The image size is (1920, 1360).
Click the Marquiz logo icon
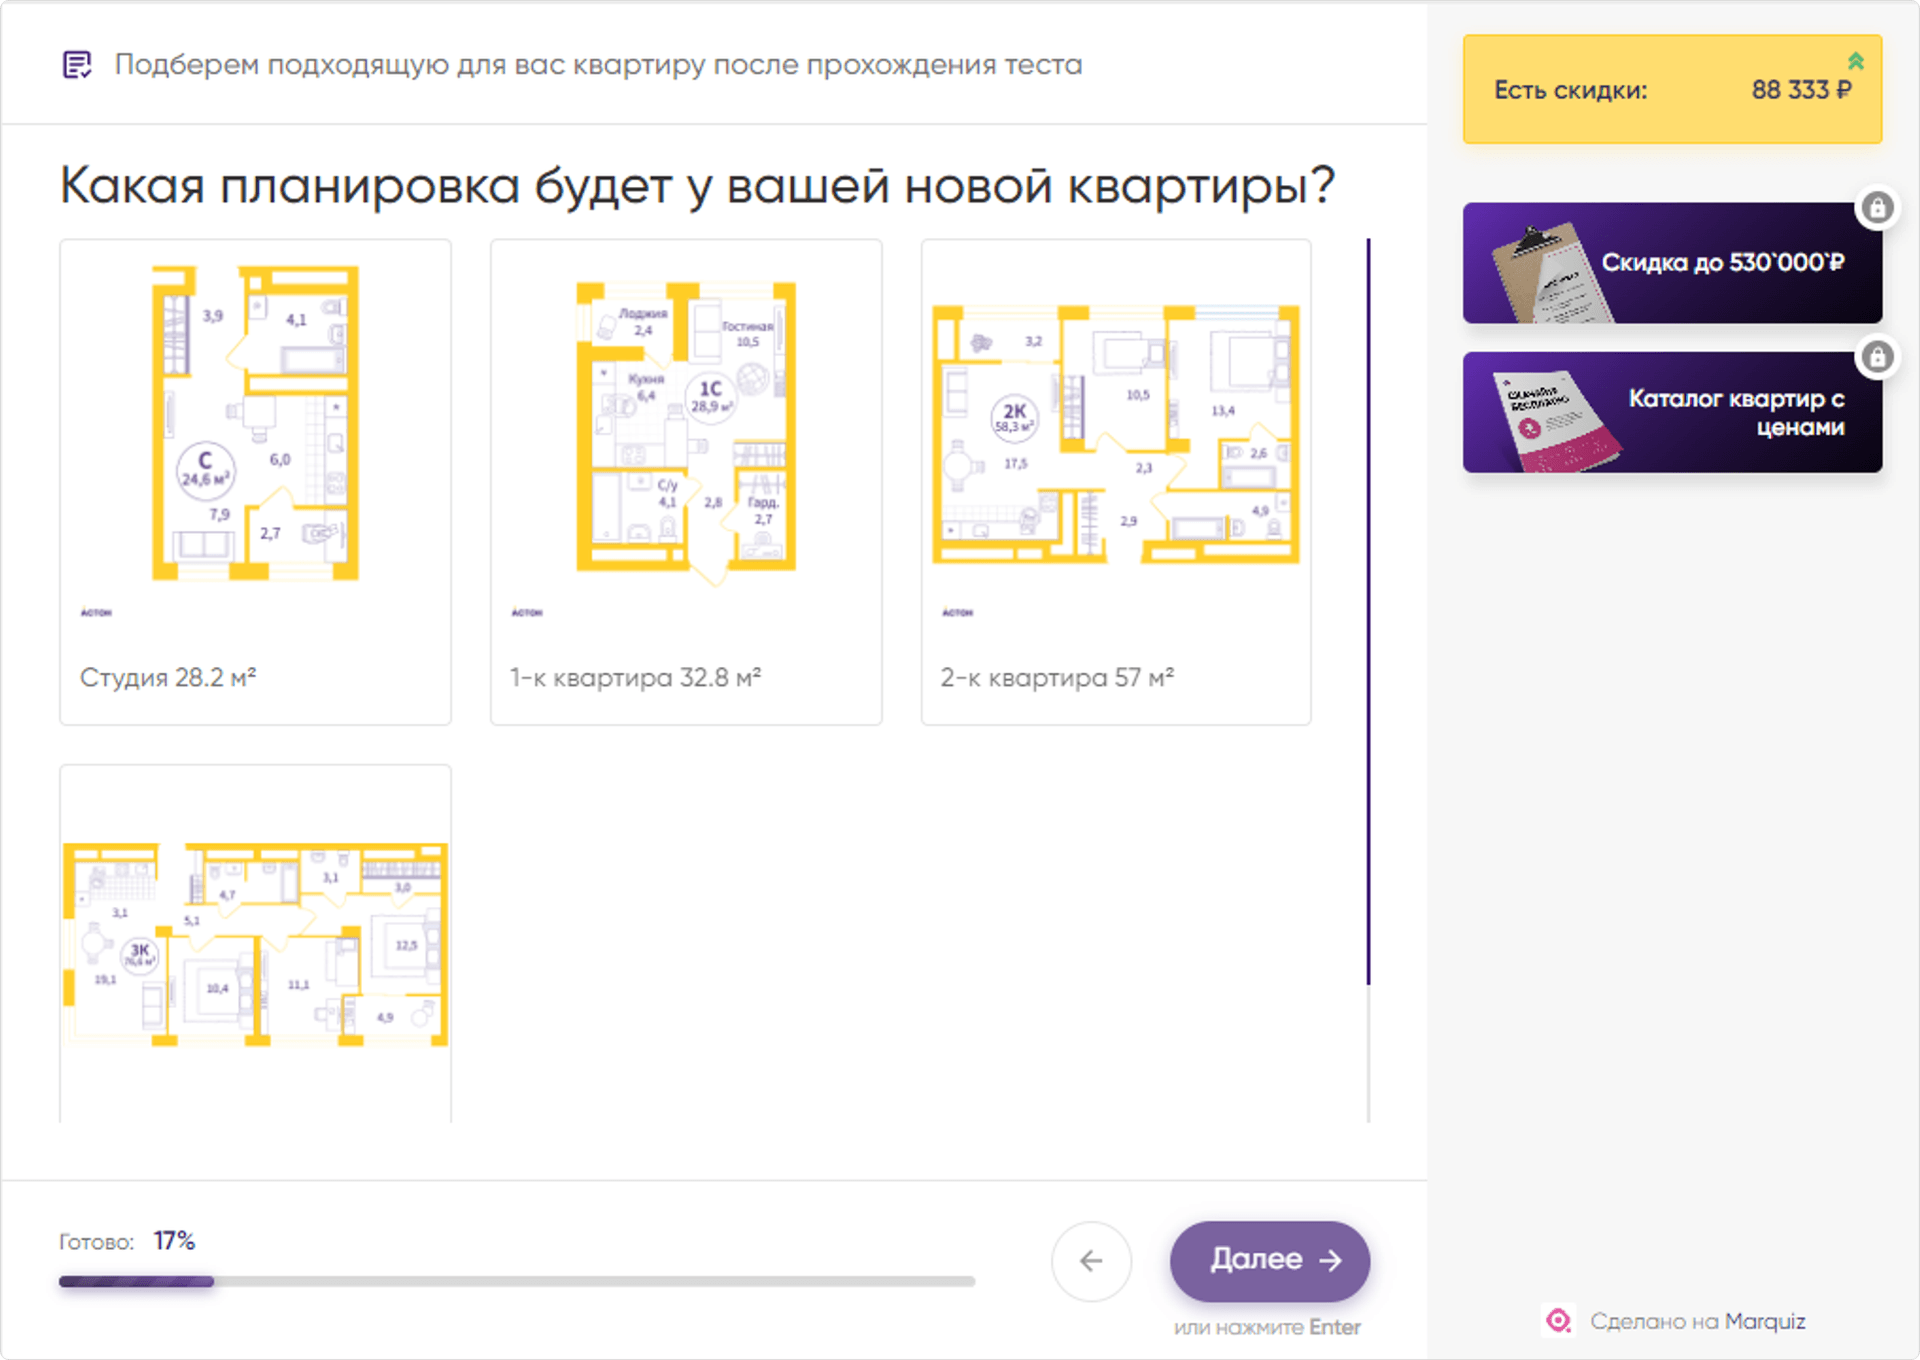coord(1558,1321)
